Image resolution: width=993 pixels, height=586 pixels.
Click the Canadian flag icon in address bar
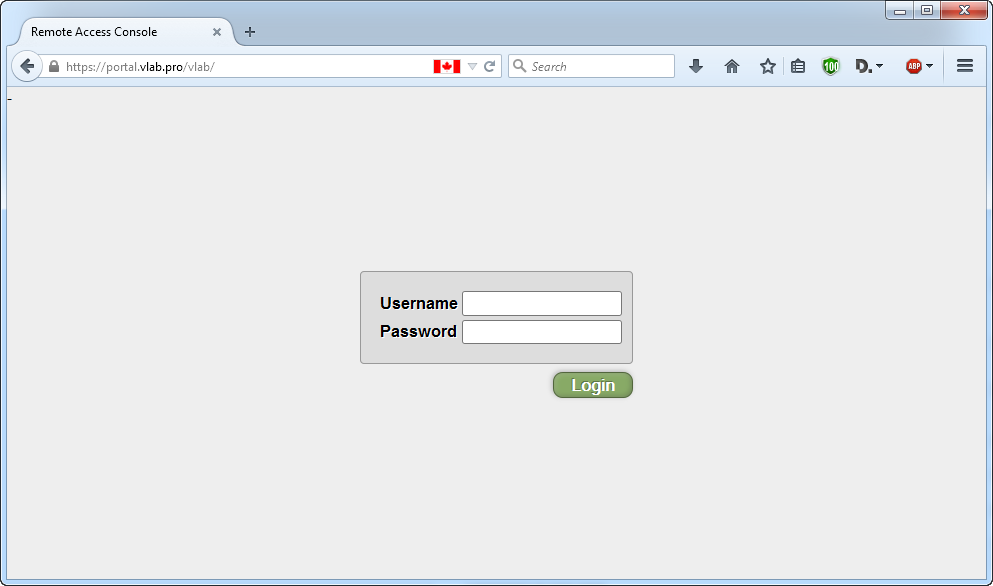tap(446, 67)
